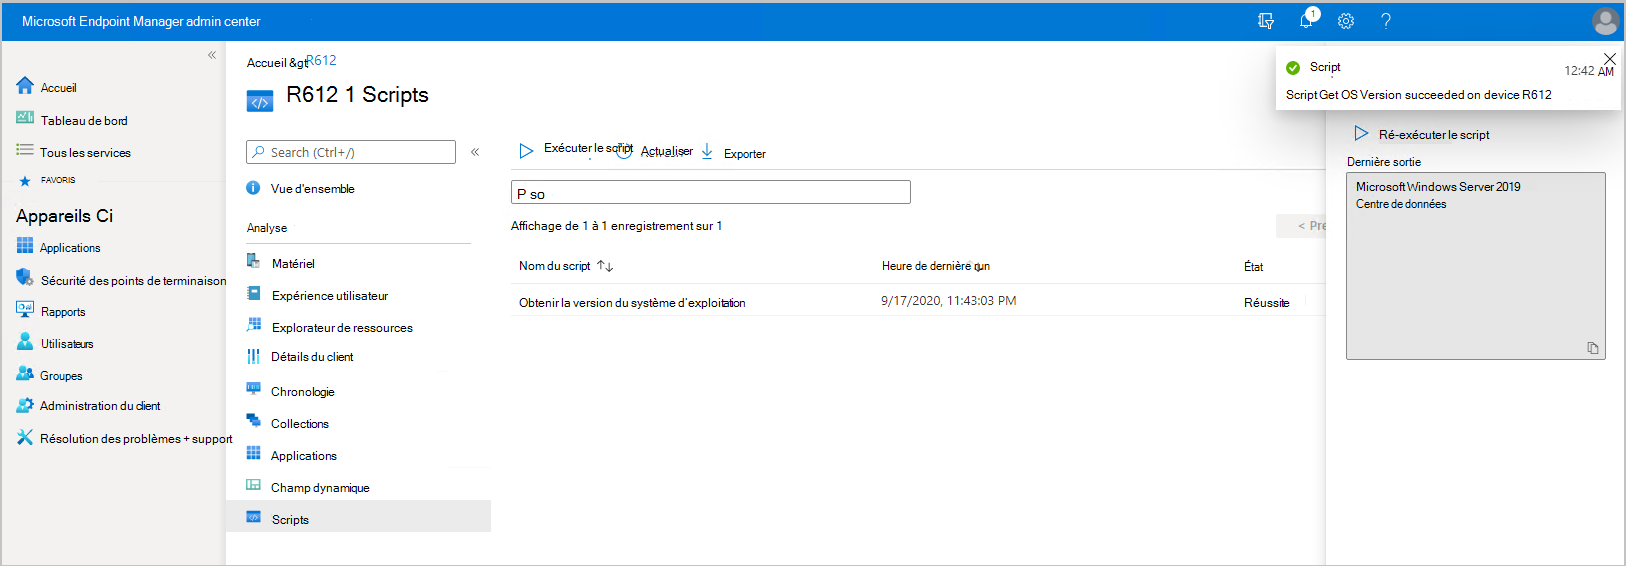Click the État column header
Viewport: 1626px width, 566px height.
click(1254, 267)
